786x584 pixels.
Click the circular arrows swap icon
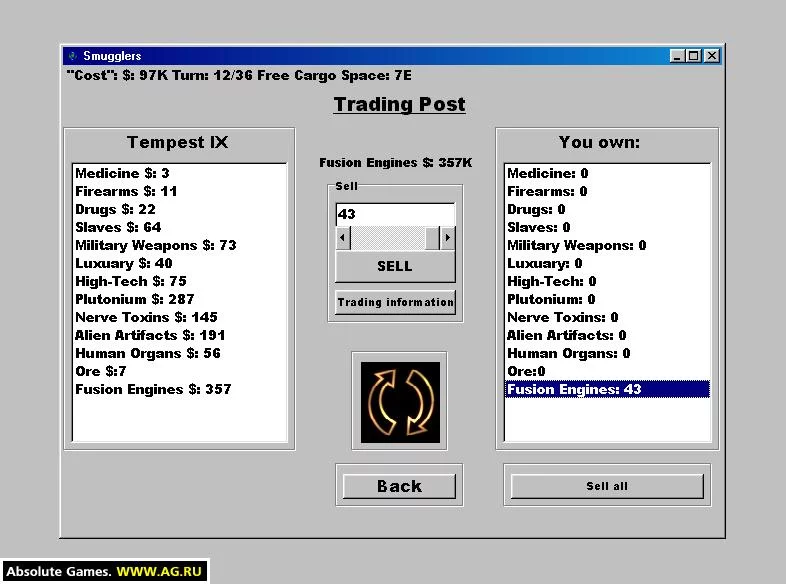coord(399,400)
